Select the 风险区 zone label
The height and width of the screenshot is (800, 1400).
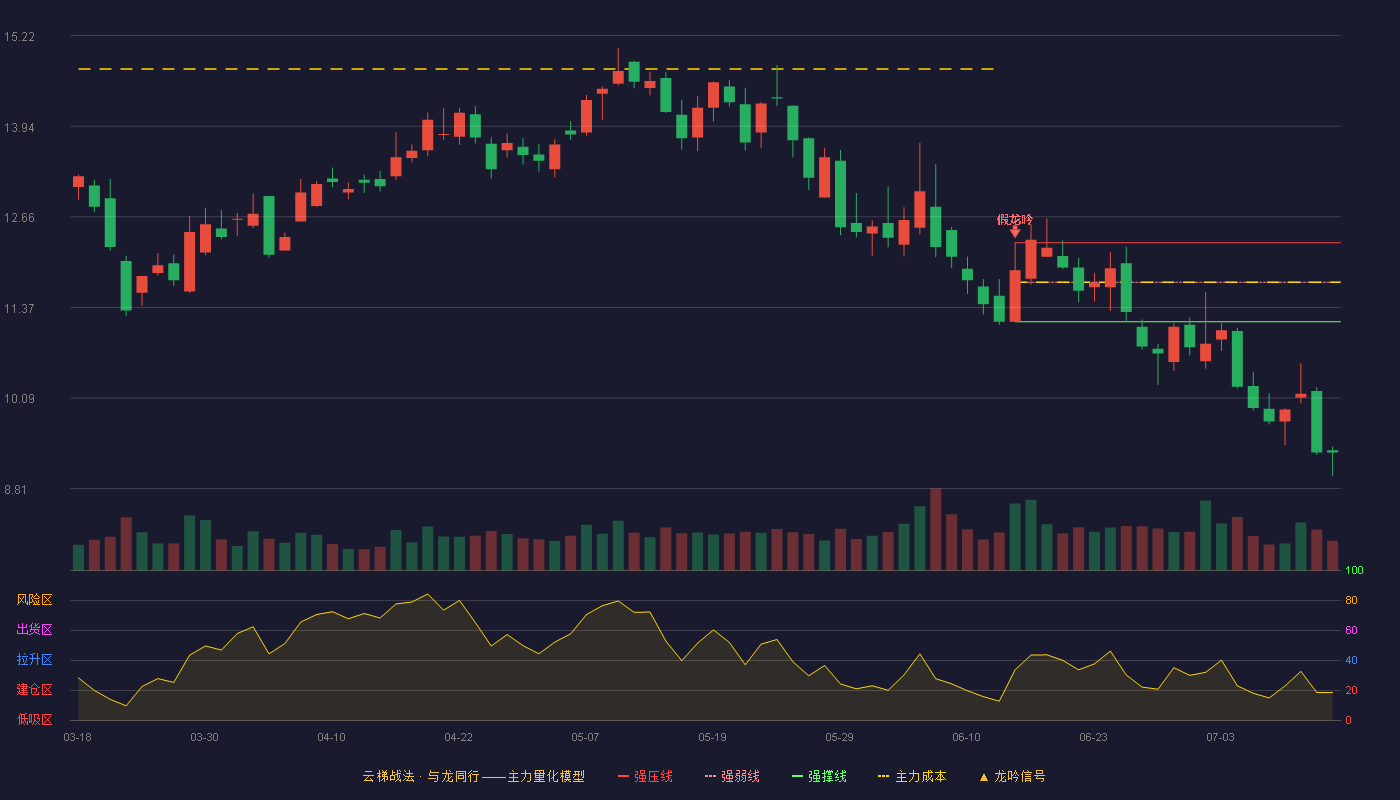[x=34, y=600]
